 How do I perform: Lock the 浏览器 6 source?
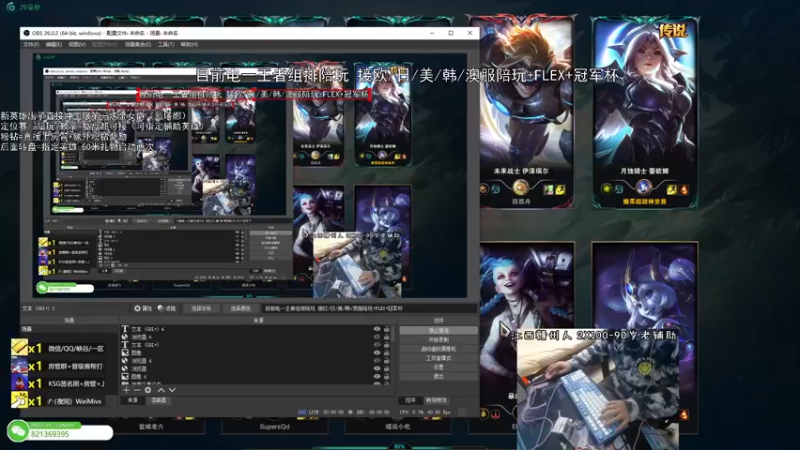coord(386,337)
